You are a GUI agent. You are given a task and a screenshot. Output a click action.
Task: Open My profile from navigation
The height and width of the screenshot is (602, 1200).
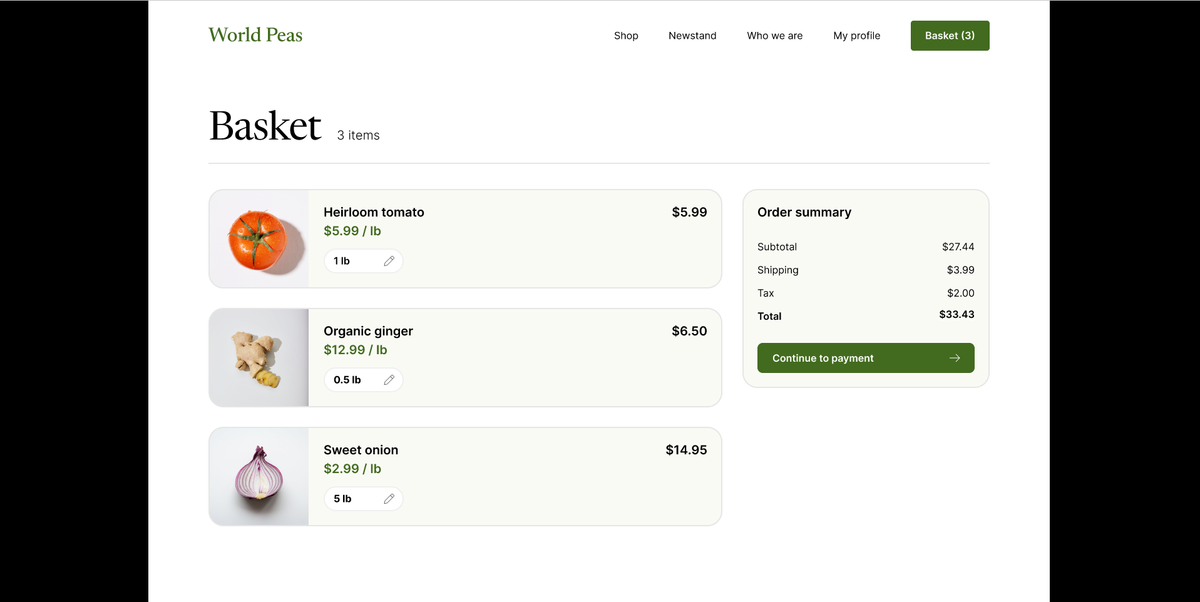pyautogui.click(x=857, y=36)
